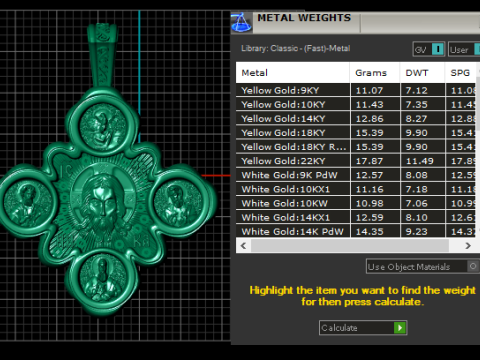Select the White Gold:10KW row
480x360 pixels.
(x=356, y=203)
